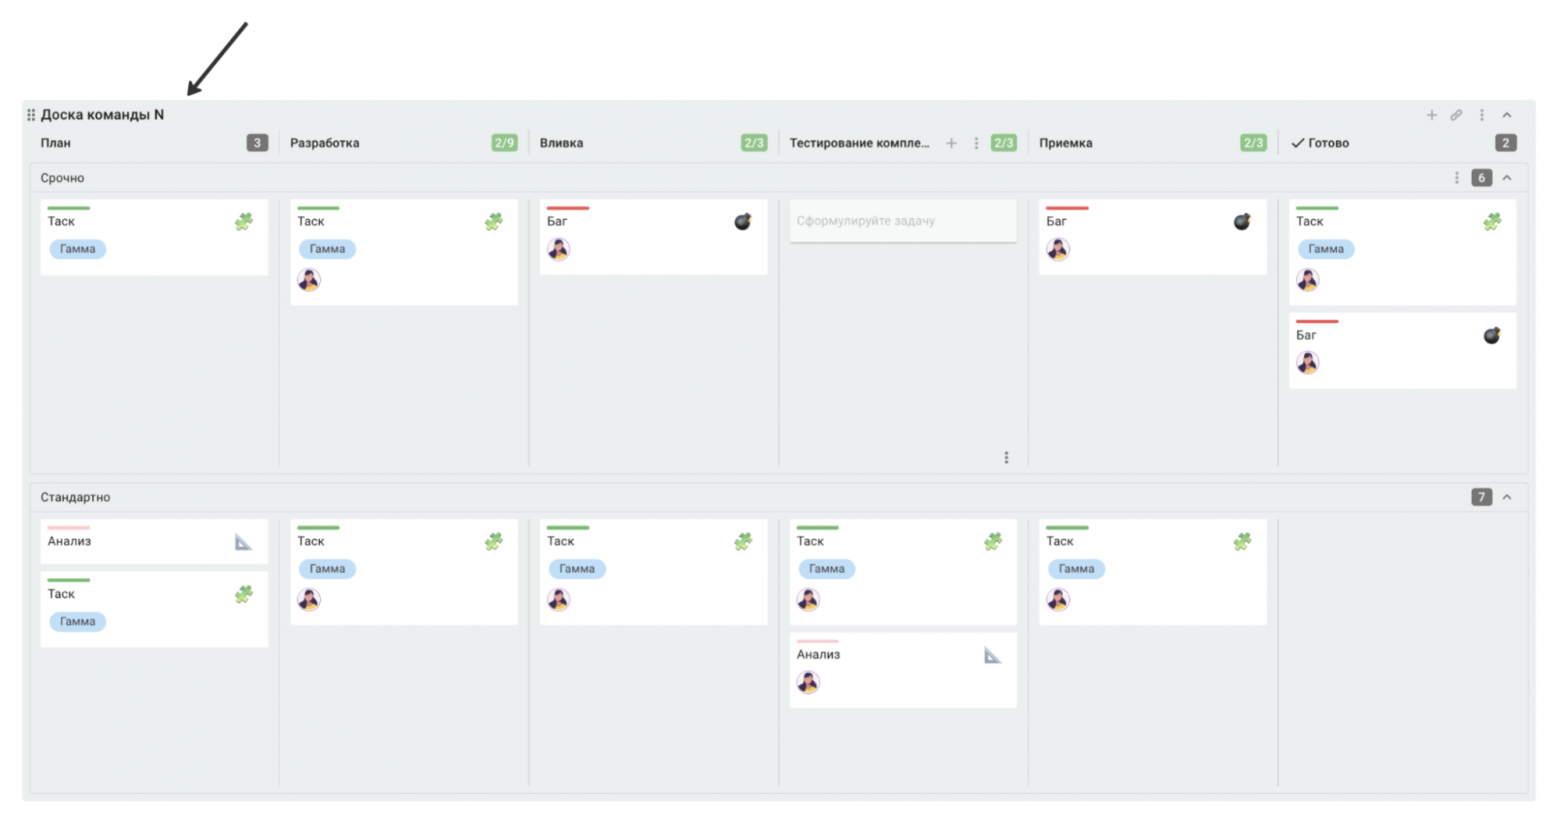Viewport: 1560px width, 826px height.
Task: Click bomb icon on Вливка Баг card
Action: 742,222
